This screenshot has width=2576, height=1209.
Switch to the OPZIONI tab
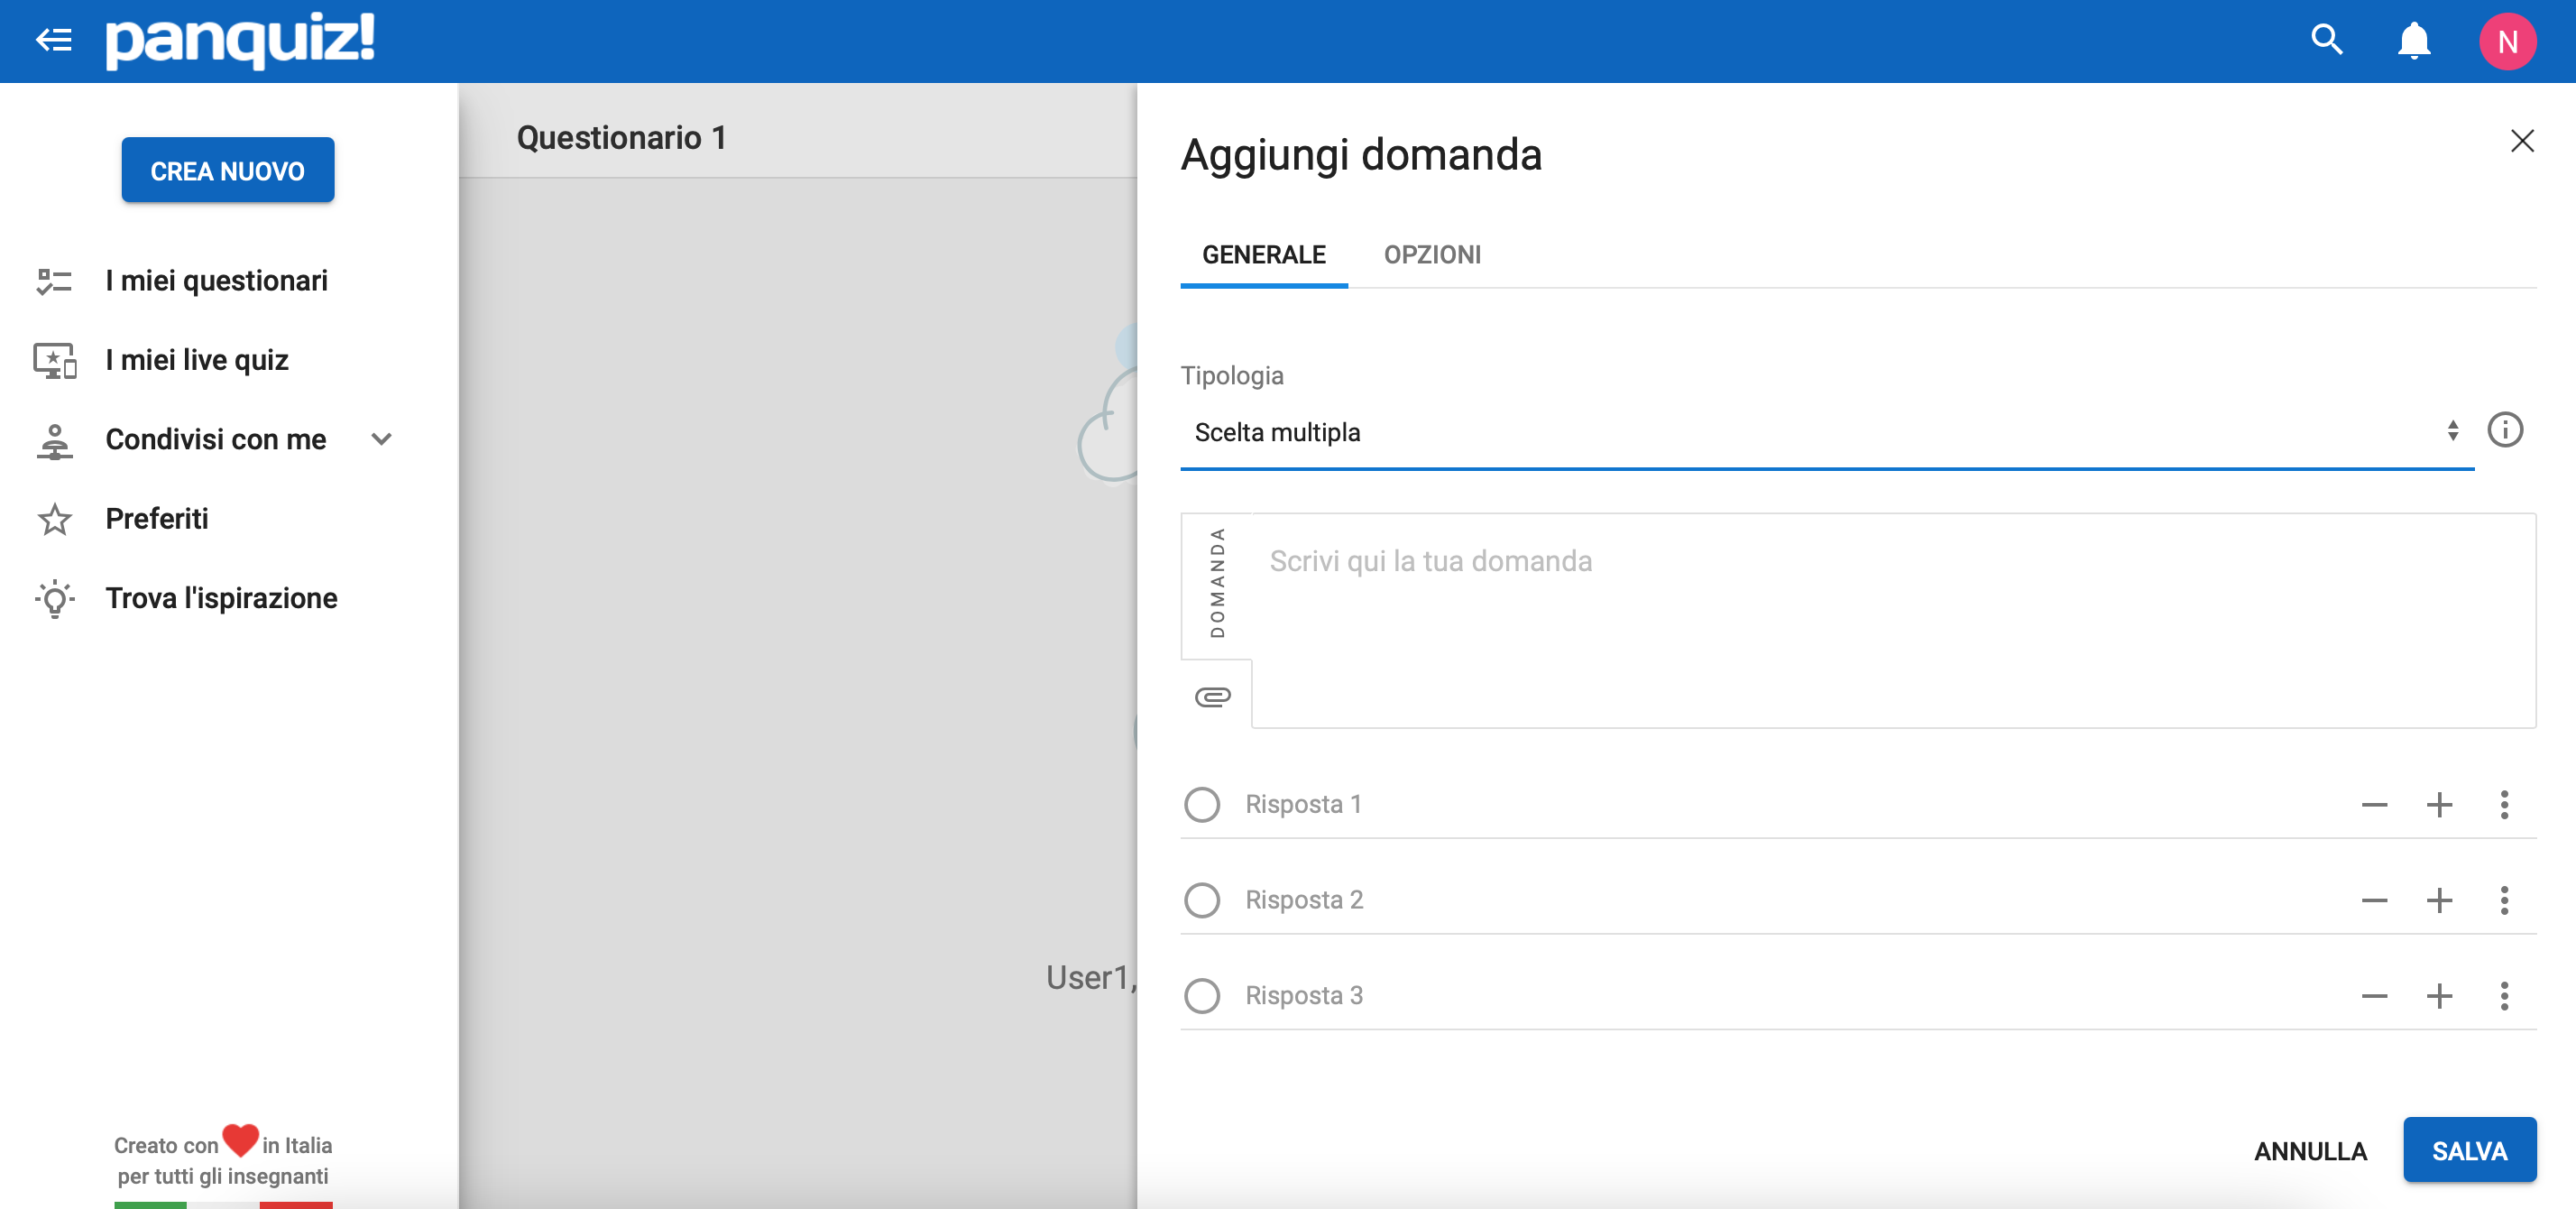pyautogui.click(x=1430, y=254)
